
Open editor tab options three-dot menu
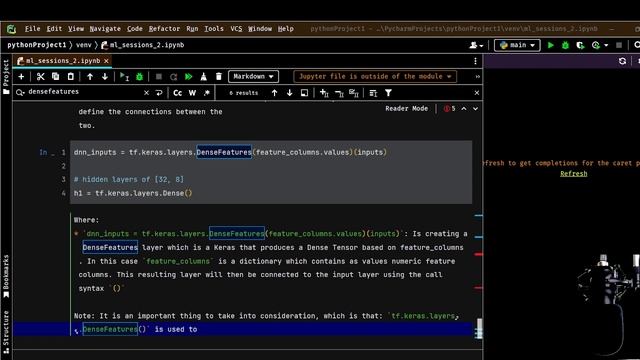475,61
